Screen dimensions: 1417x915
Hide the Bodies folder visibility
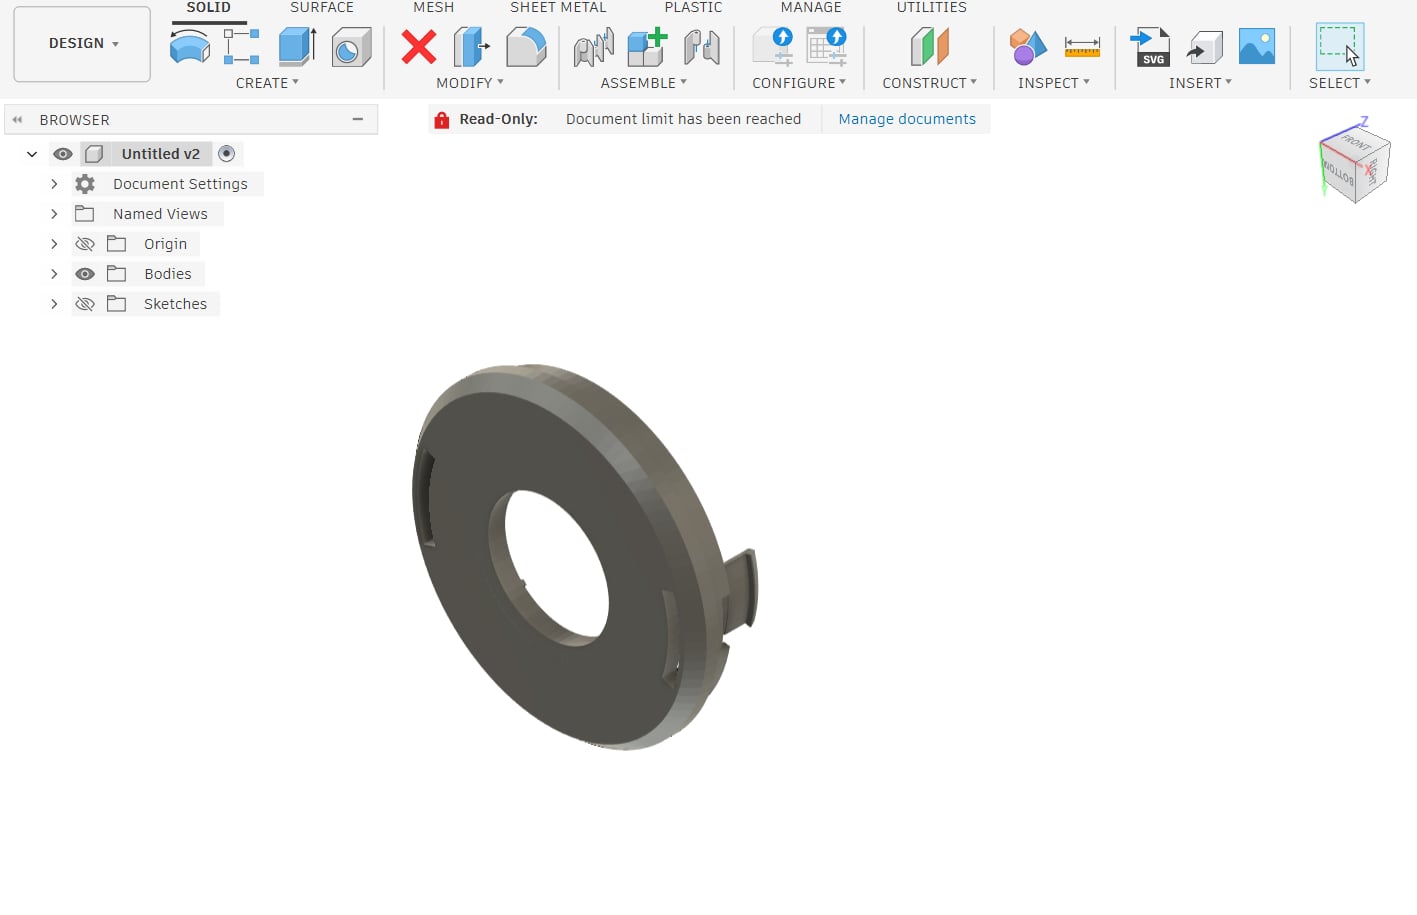point(85,274)
